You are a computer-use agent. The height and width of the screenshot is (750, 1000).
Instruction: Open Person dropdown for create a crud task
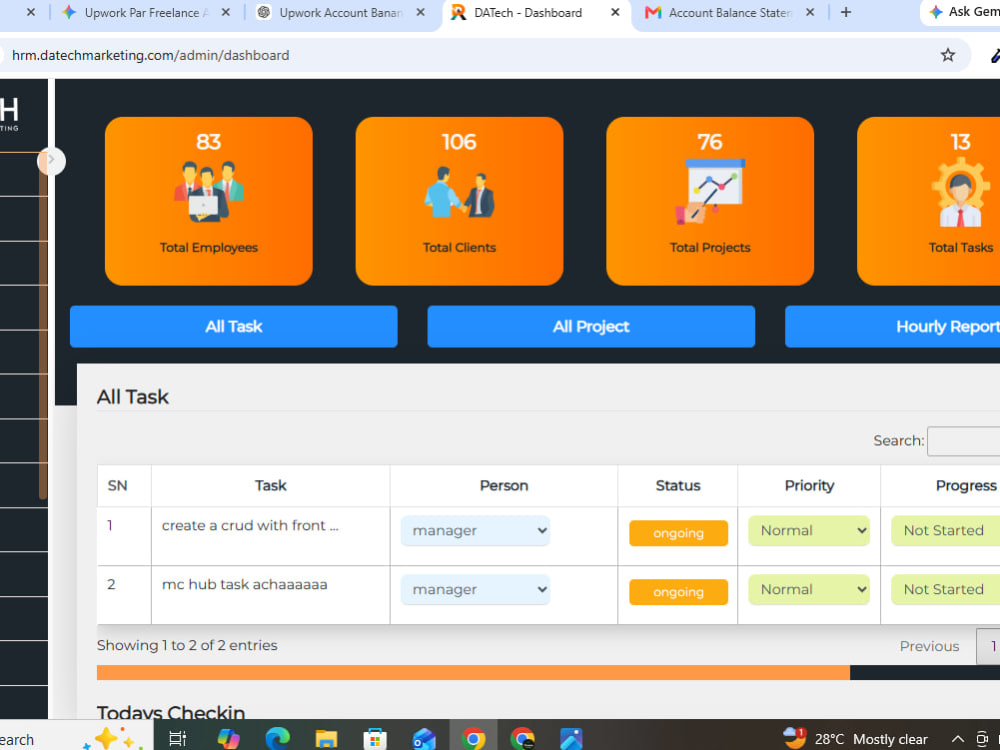click(x=475, y=531)
